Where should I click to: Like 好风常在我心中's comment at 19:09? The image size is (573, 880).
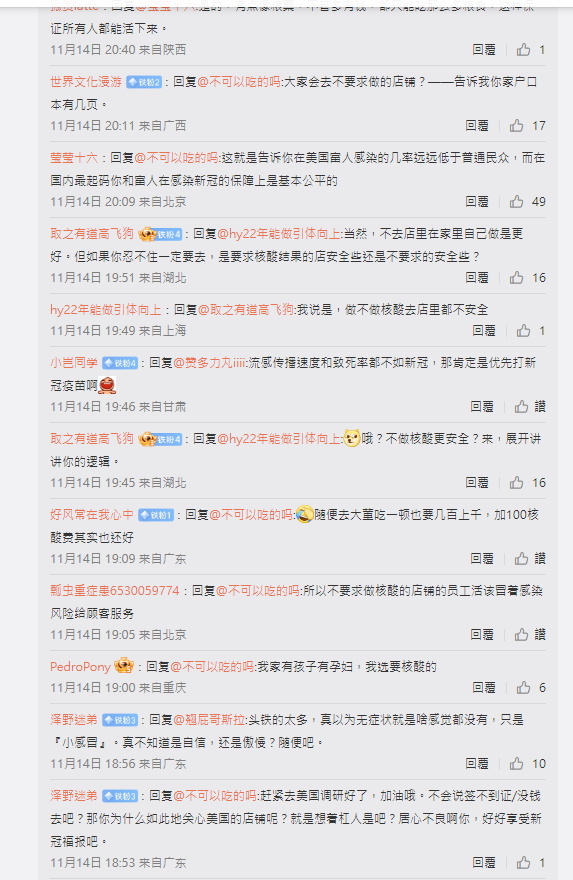(521, 558)
